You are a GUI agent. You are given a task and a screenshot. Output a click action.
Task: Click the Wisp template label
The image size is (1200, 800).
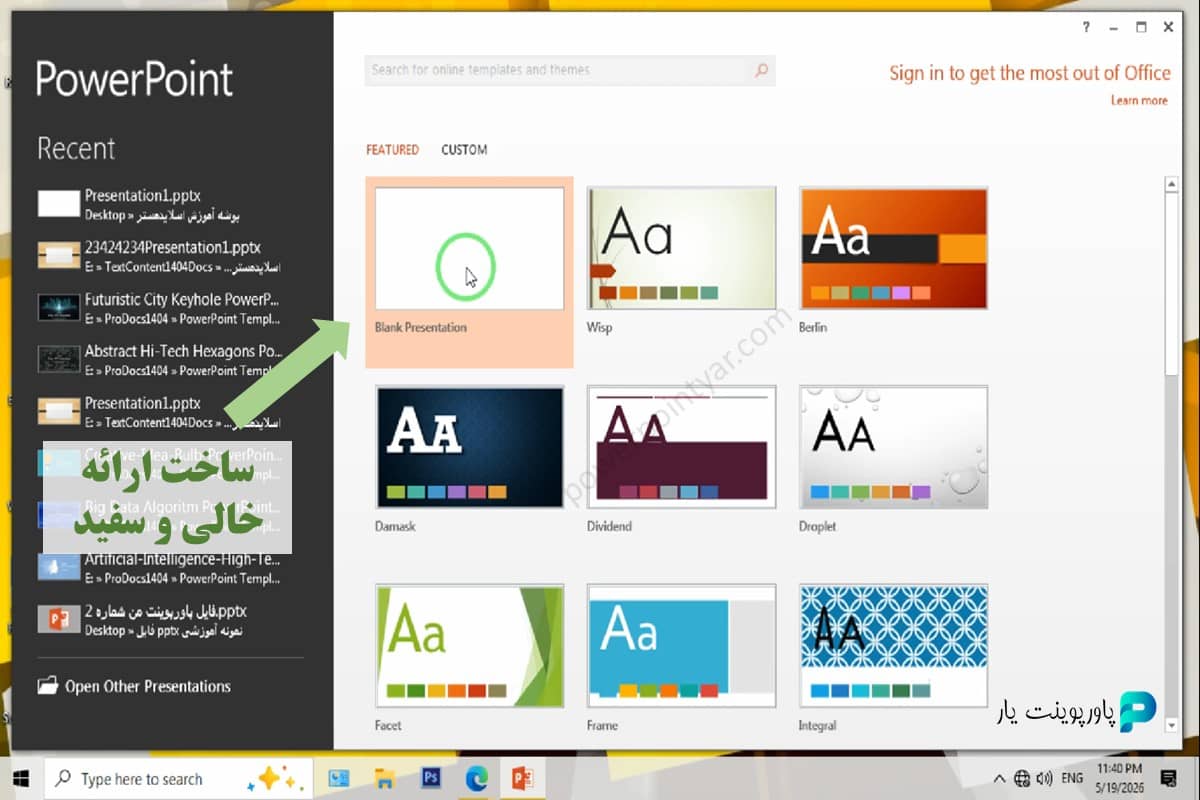tap(599, 327)
